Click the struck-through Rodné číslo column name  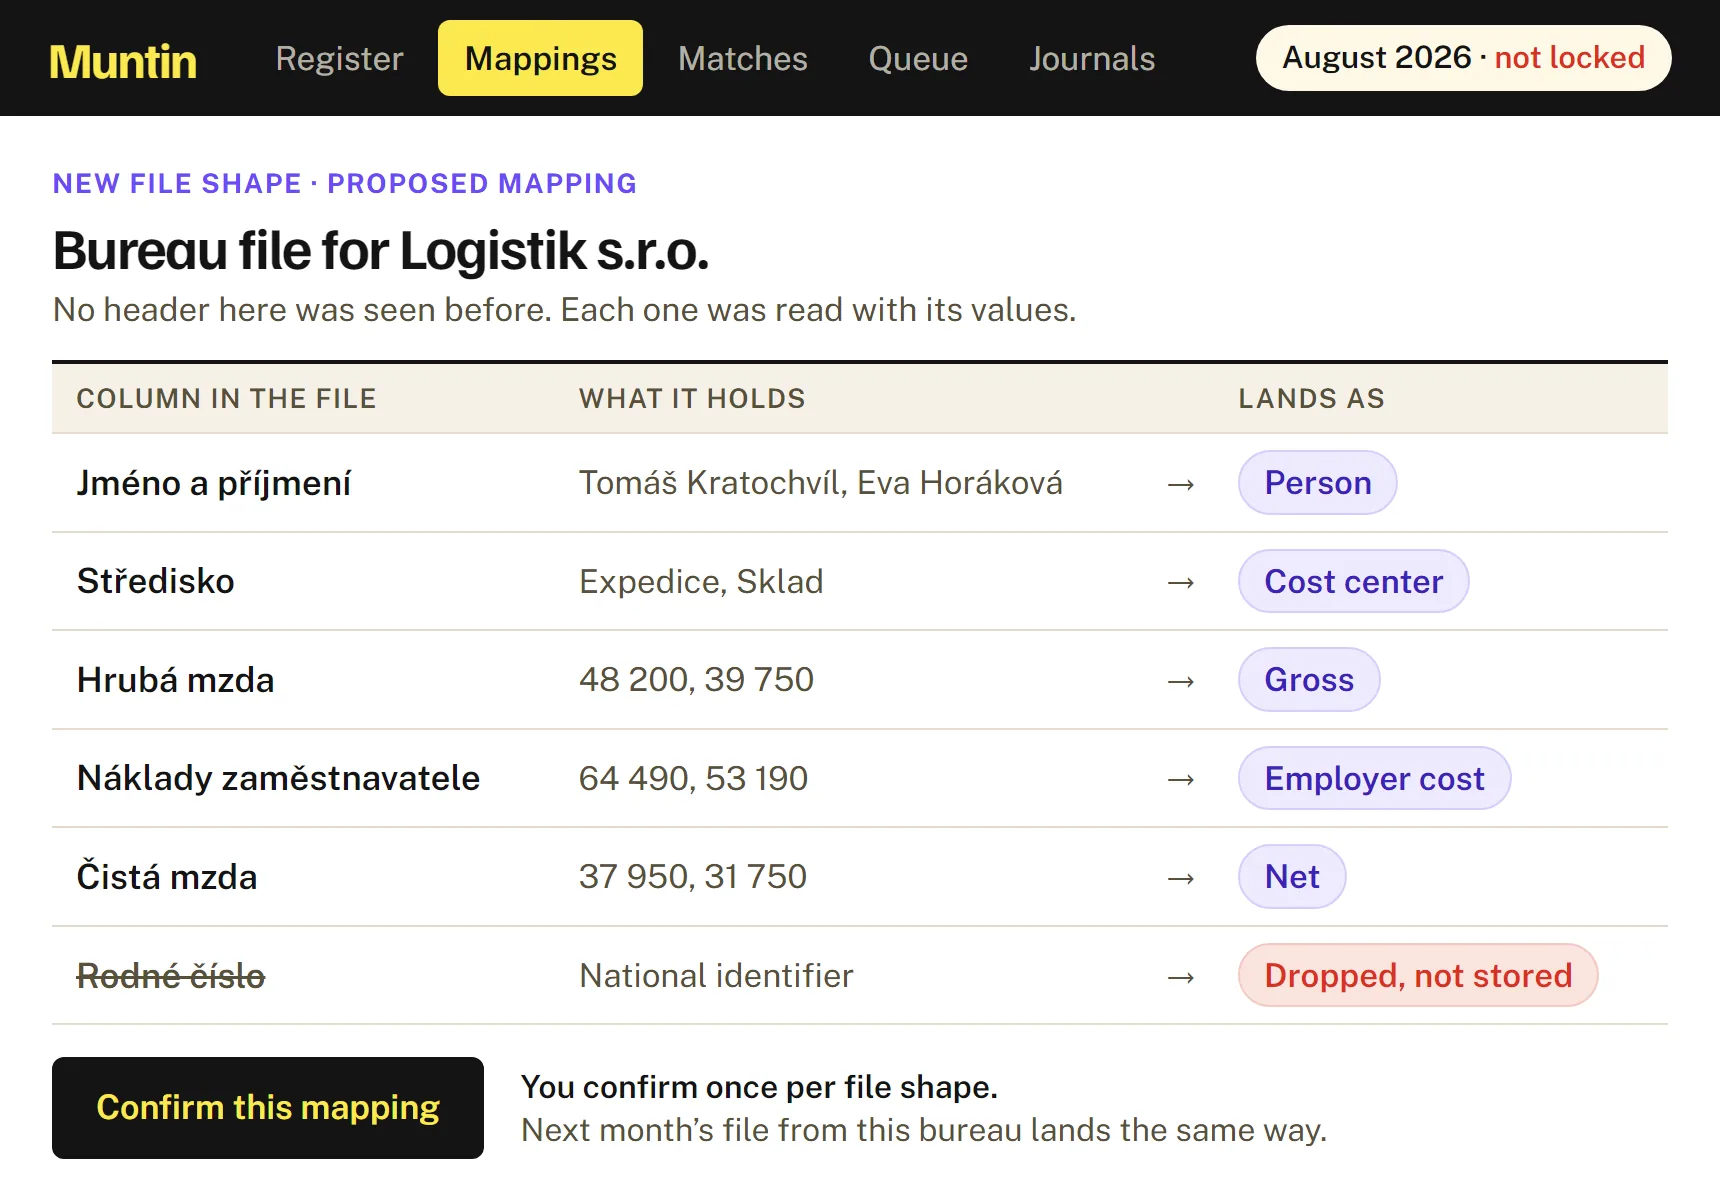tap(171, 975)
